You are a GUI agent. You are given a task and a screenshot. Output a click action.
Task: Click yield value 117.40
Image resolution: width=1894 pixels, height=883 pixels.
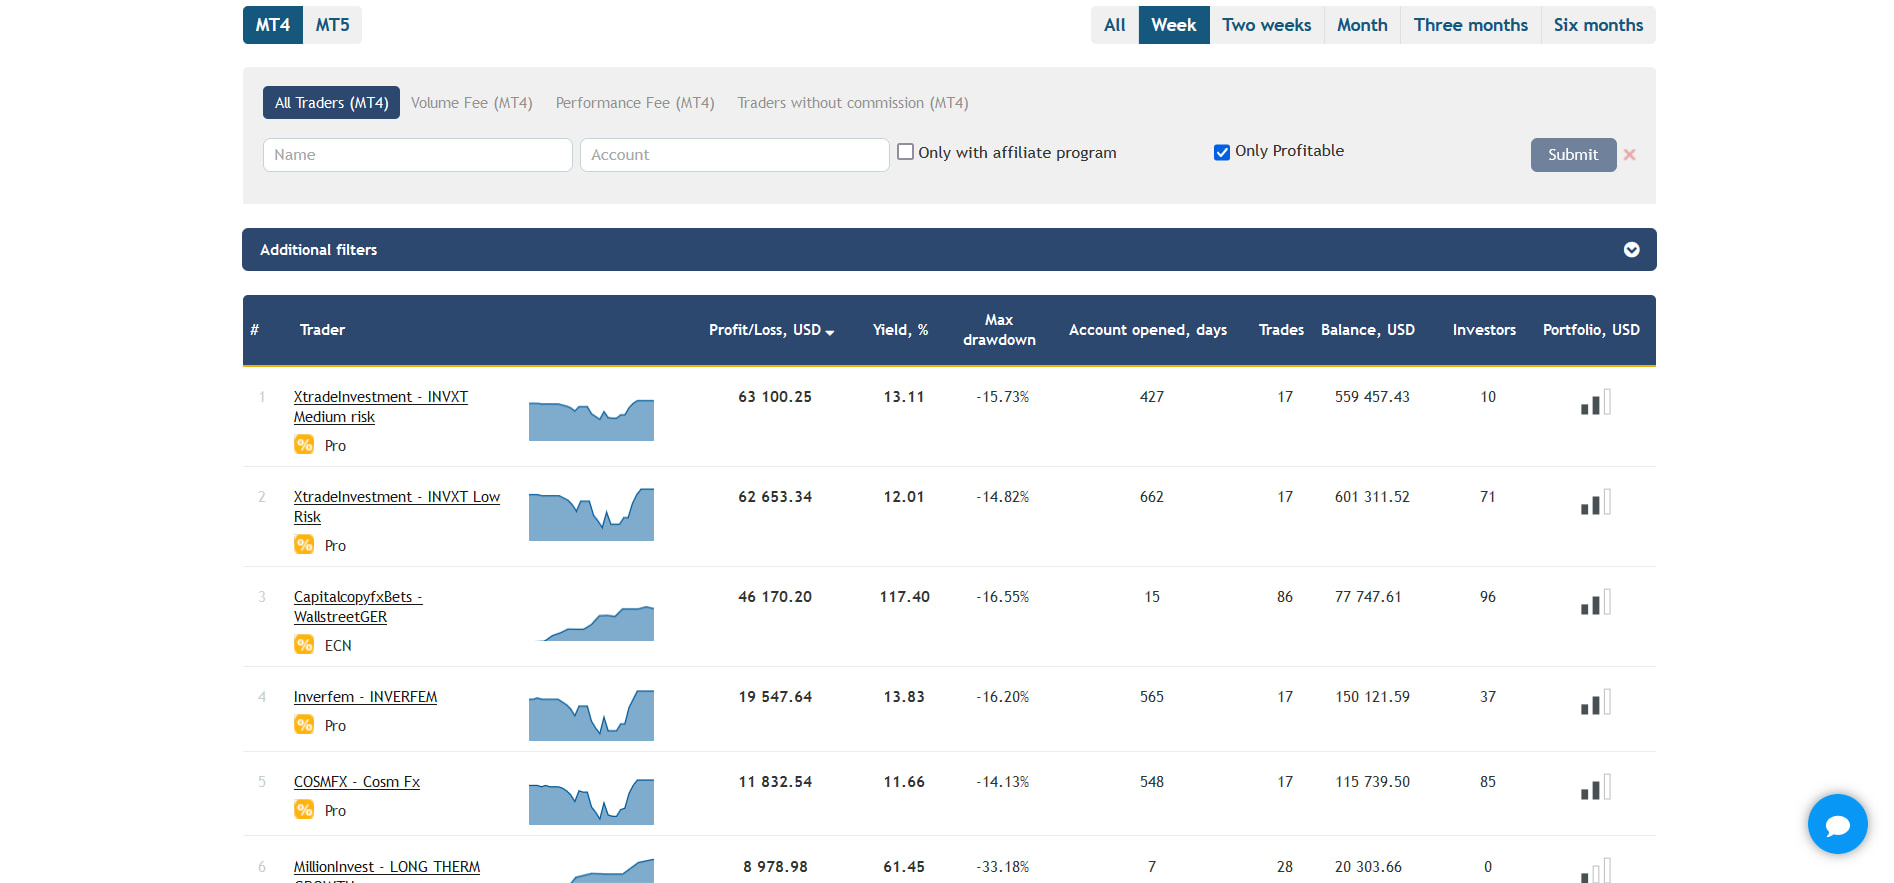[x=905, y=597]
